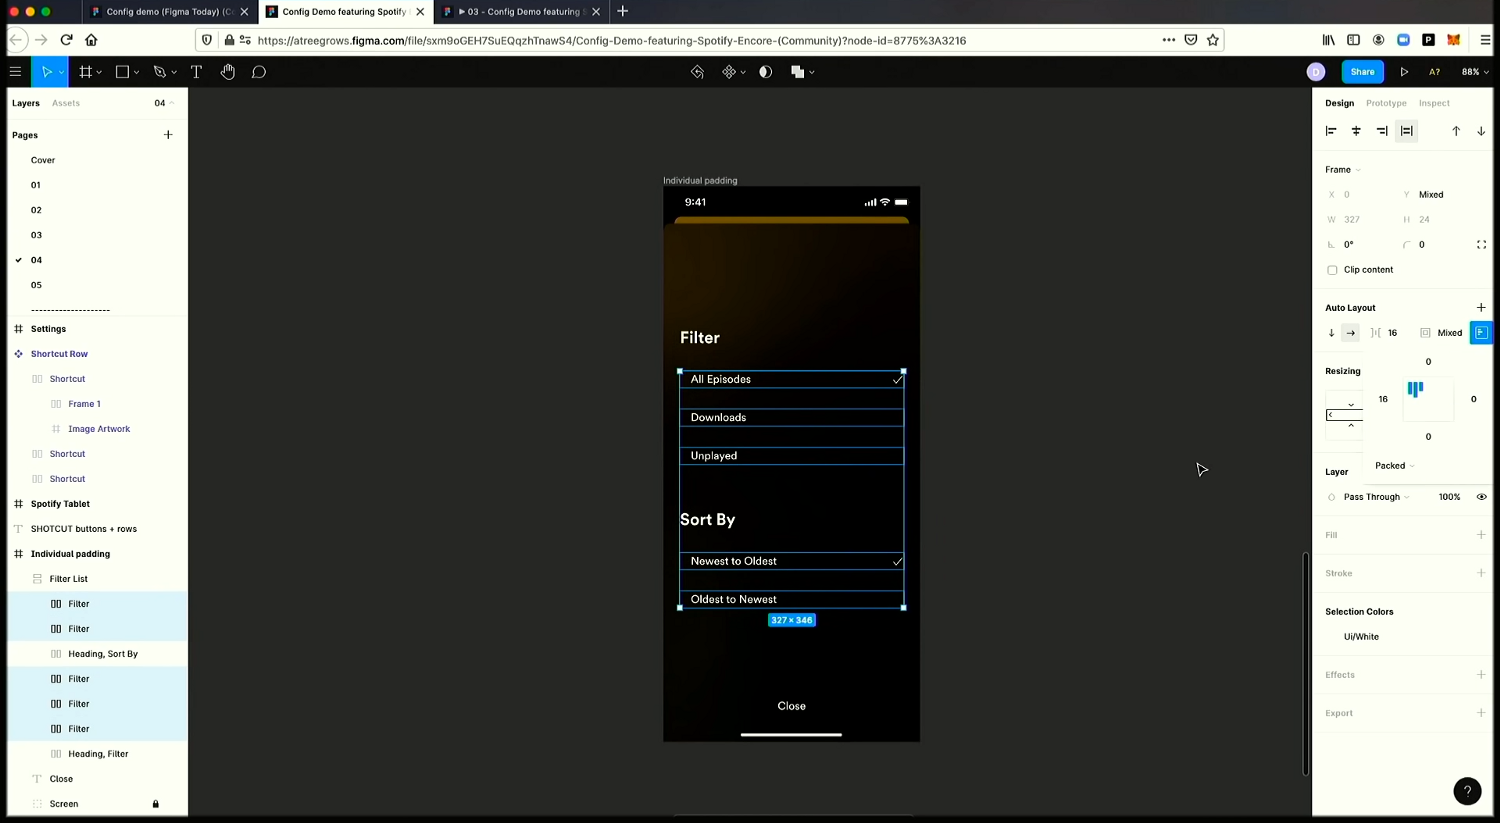Select the Cover page
The image size is (1500, 823).
43,160
